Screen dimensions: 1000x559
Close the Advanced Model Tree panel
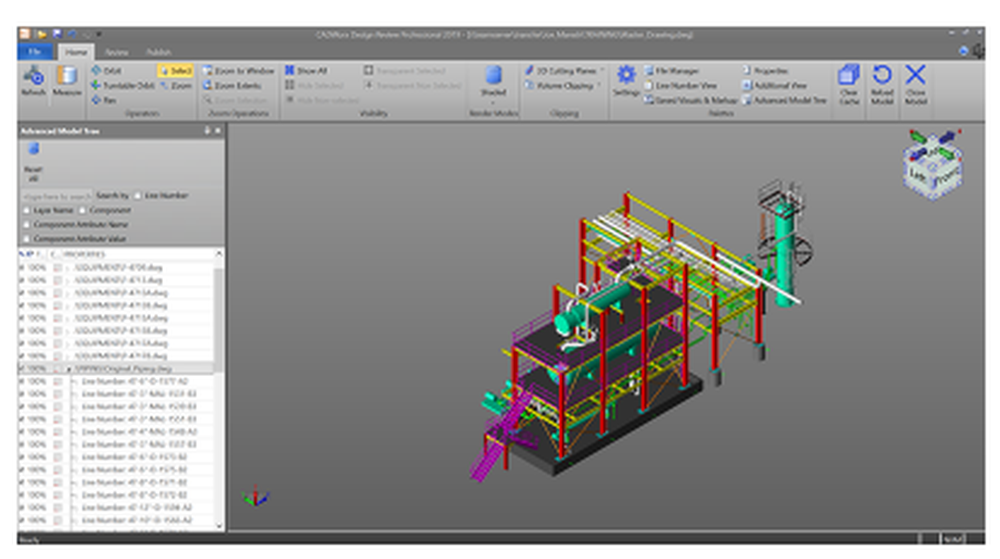217,131
